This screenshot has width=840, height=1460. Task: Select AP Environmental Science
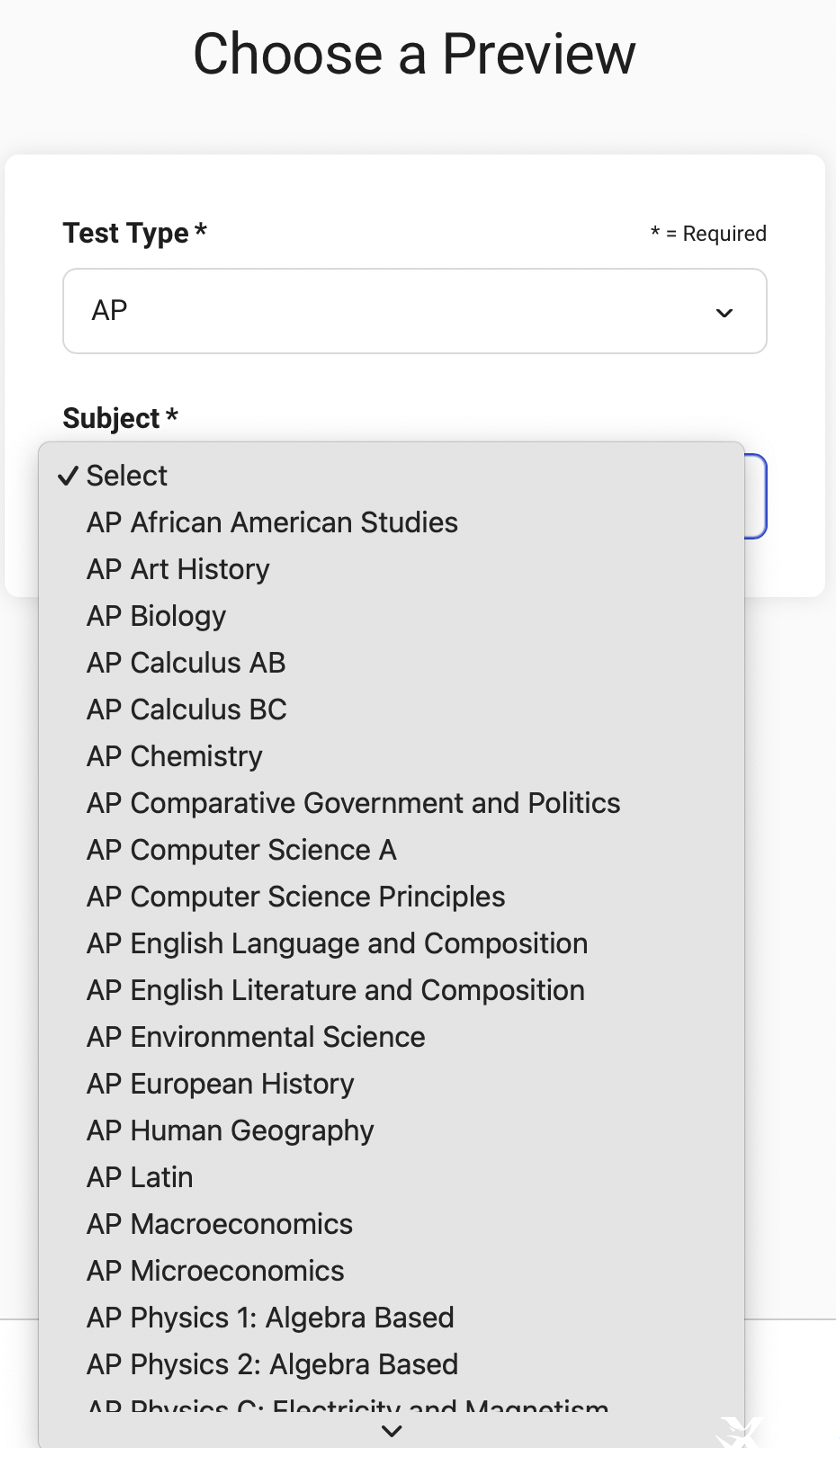coord(391,1038)
